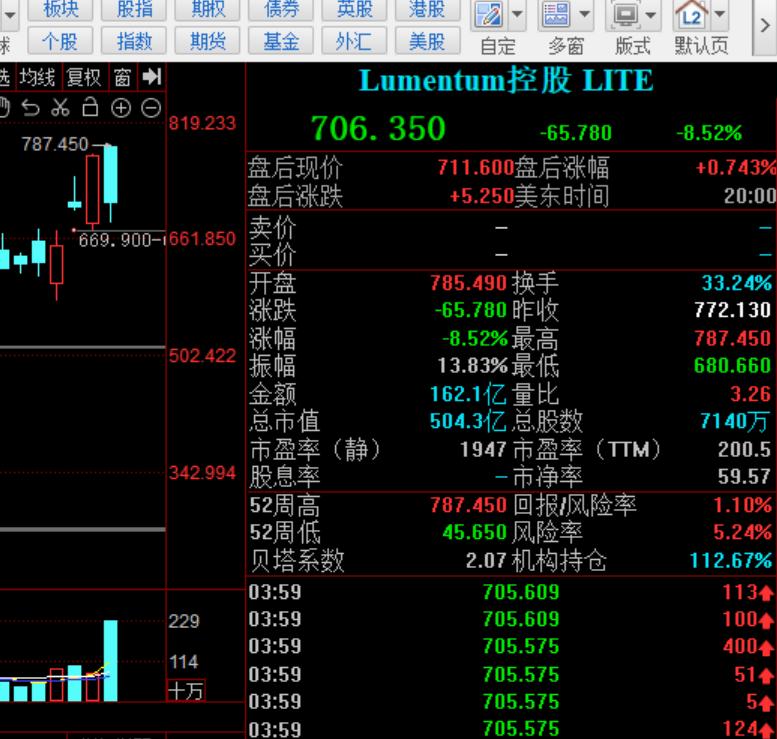This screenshot has height=739, width=777.
Task: Click the 昨收 value 772.130
Action: 732,310
